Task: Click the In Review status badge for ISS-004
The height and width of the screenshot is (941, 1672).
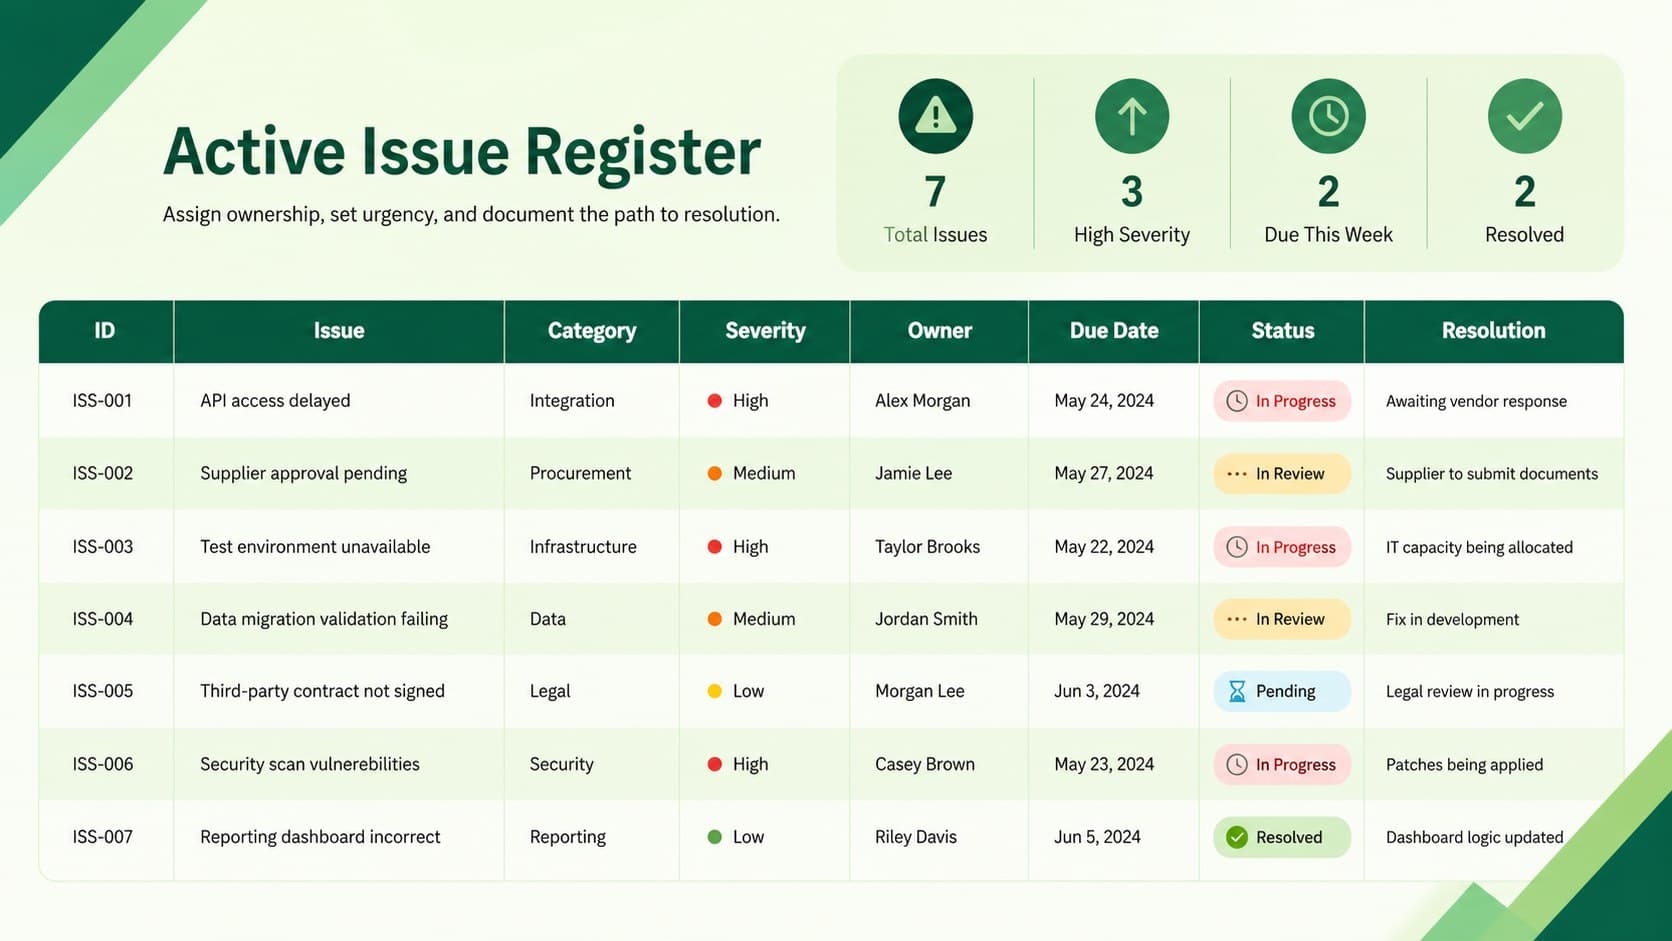Action: [1282, 619]
